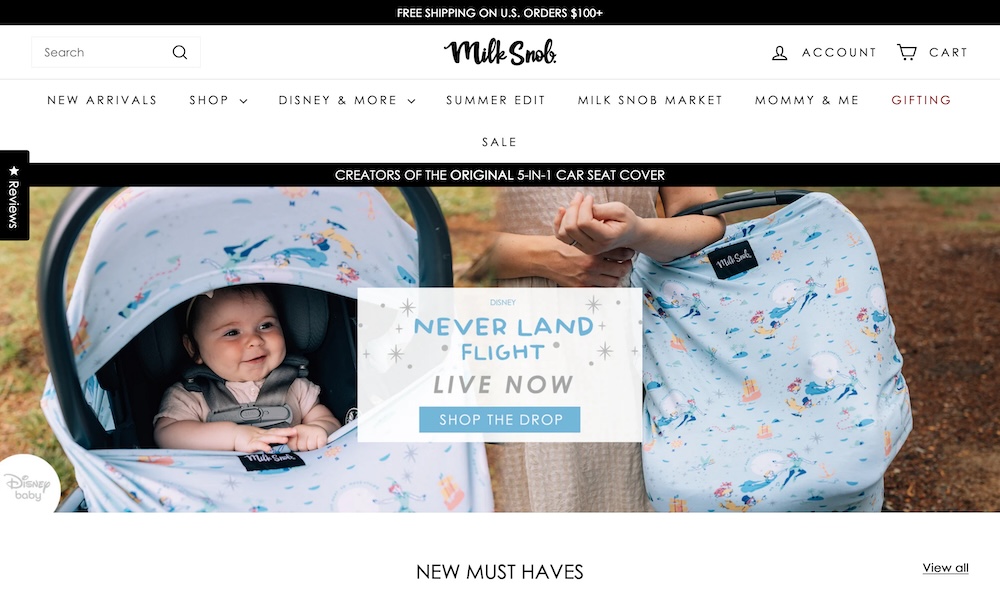This screenshot has height=600, width=1000.
Task: Go to the Sale section
Action: click(499, 142)
